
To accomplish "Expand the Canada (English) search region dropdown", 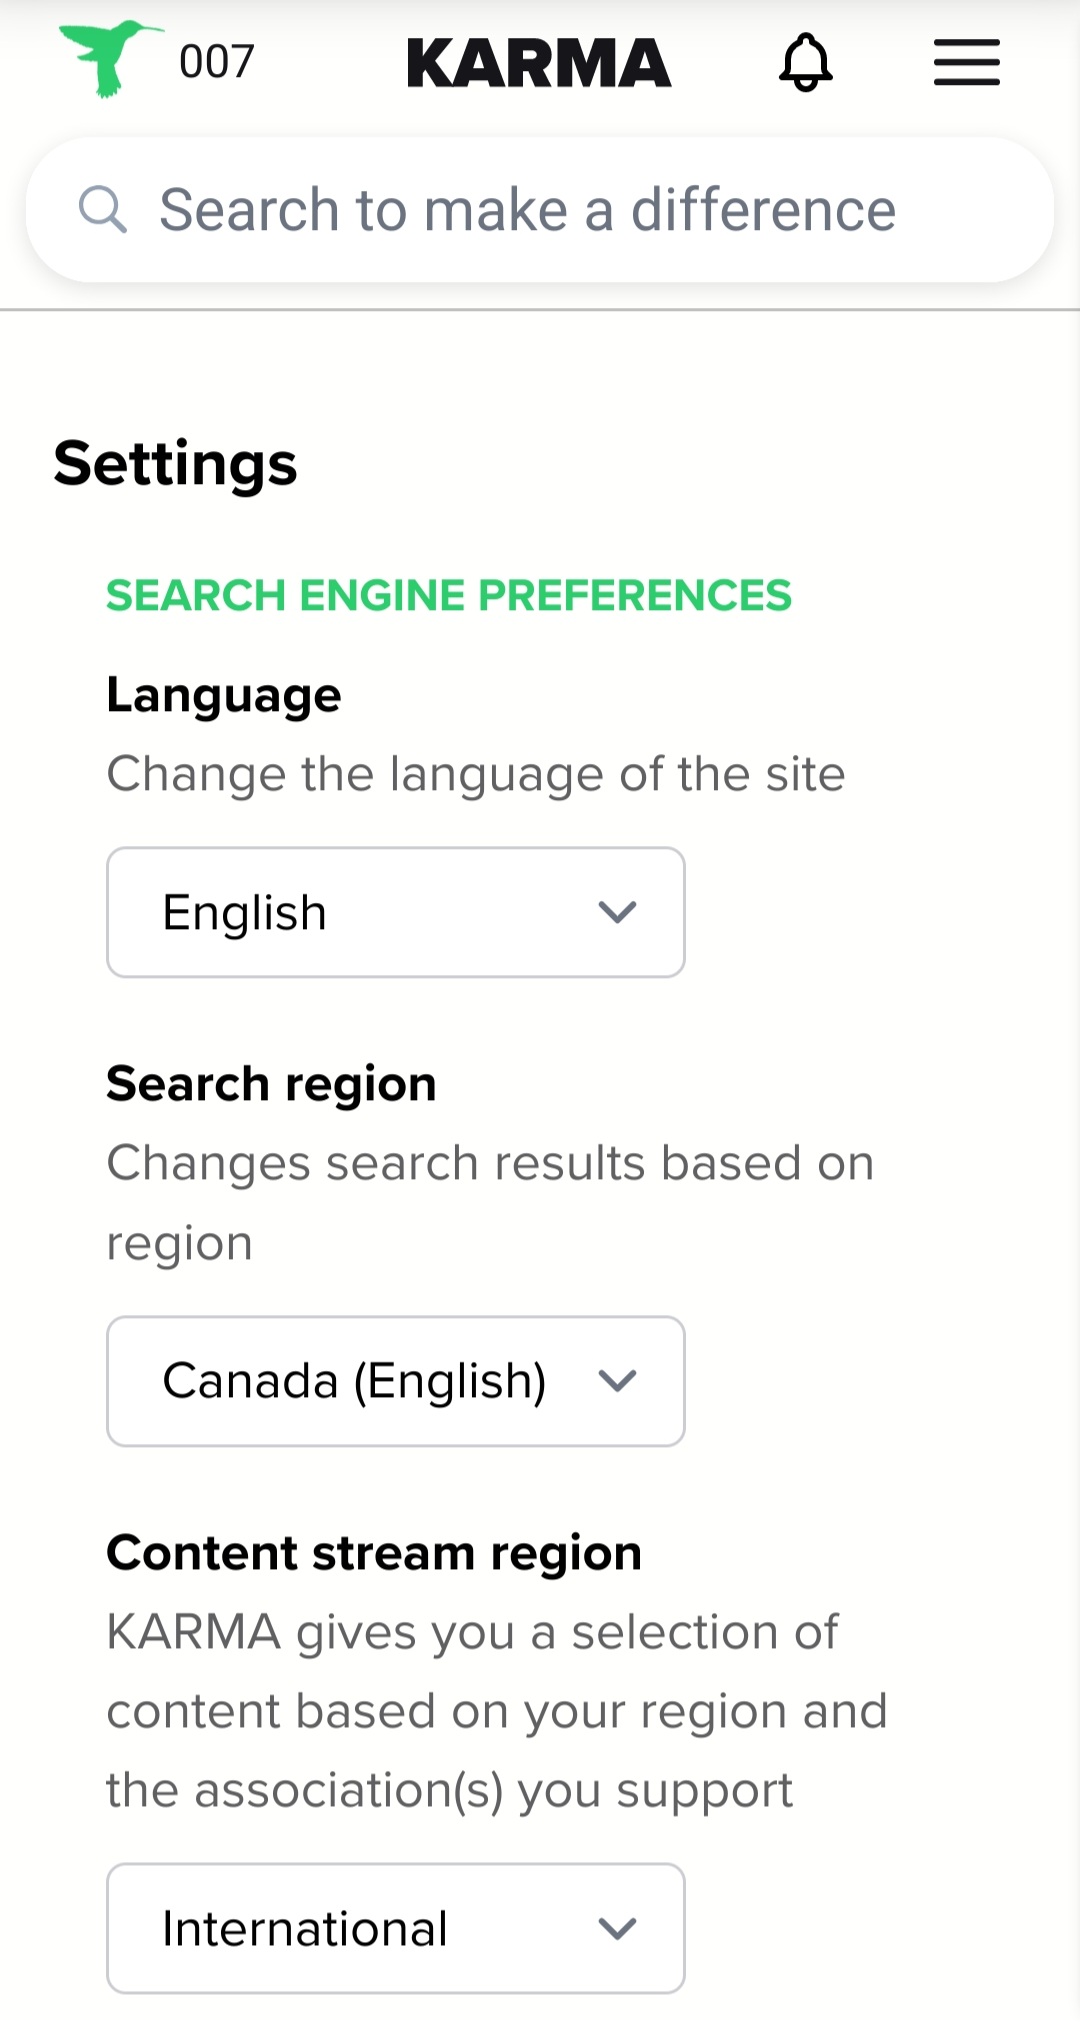I will pyautogui.click(x=395, y=1381).
